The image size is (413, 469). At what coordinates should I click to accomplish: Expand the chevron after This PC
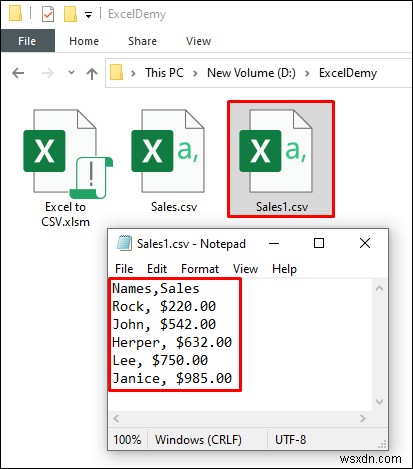195,73
